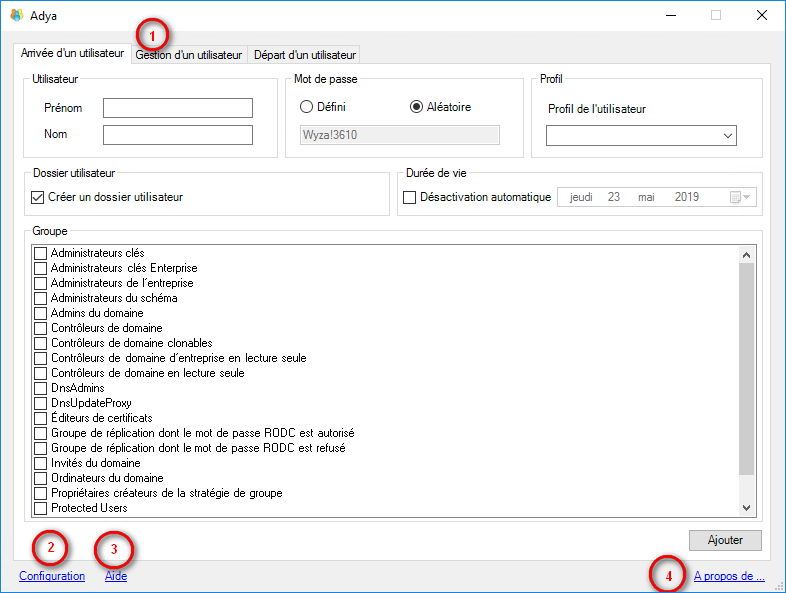Check the Admins du domaine group
Viewport: 786px width, 593px height.
pos(41,313)
